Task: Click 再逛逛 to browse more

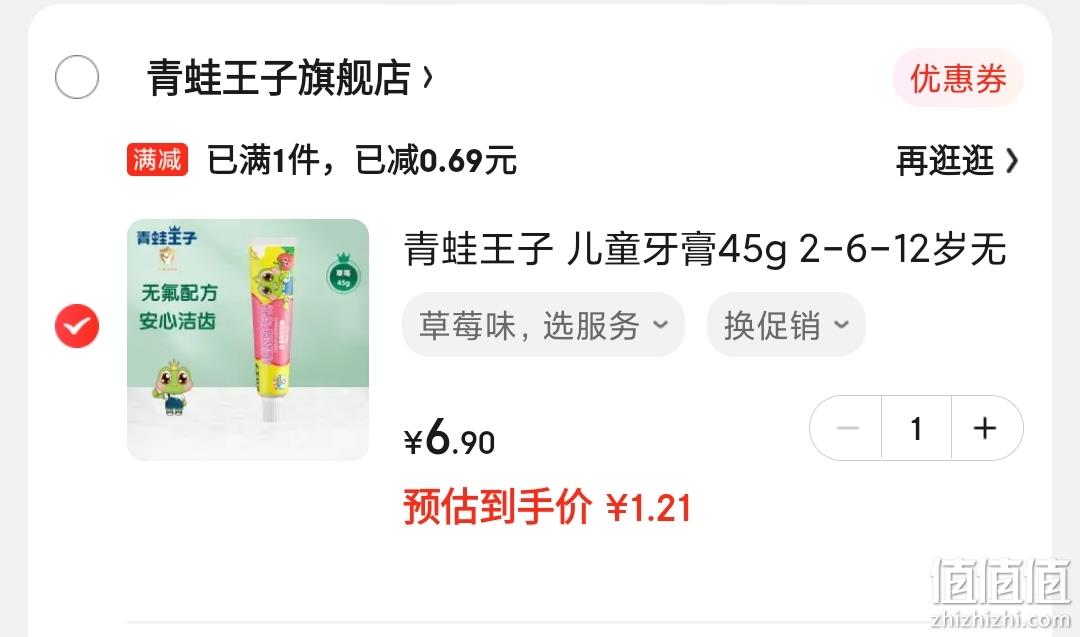Action: [944, 160]
